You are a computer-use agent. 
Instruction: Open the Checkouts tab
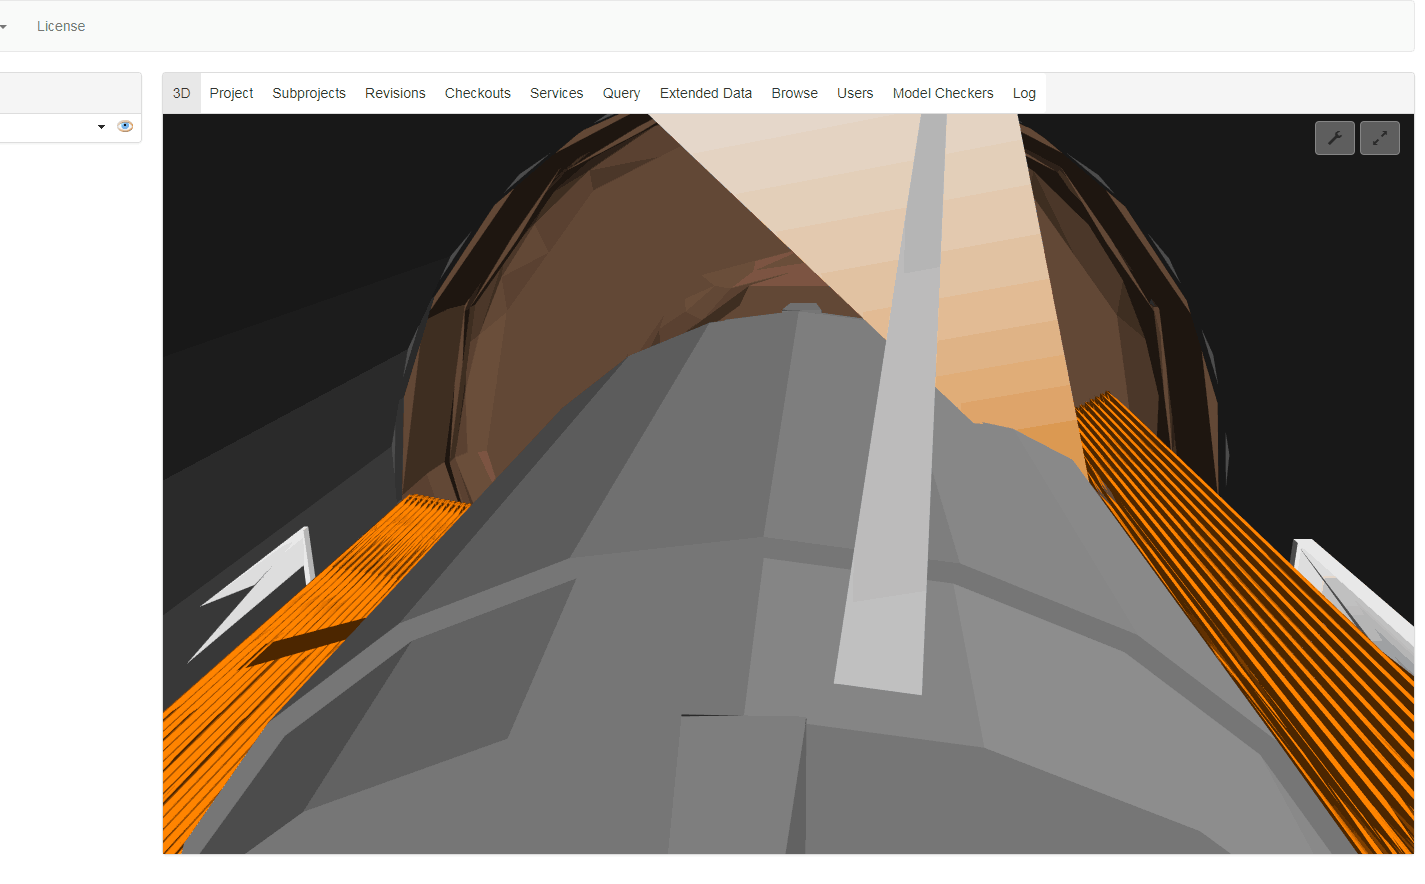click(477, 92)
